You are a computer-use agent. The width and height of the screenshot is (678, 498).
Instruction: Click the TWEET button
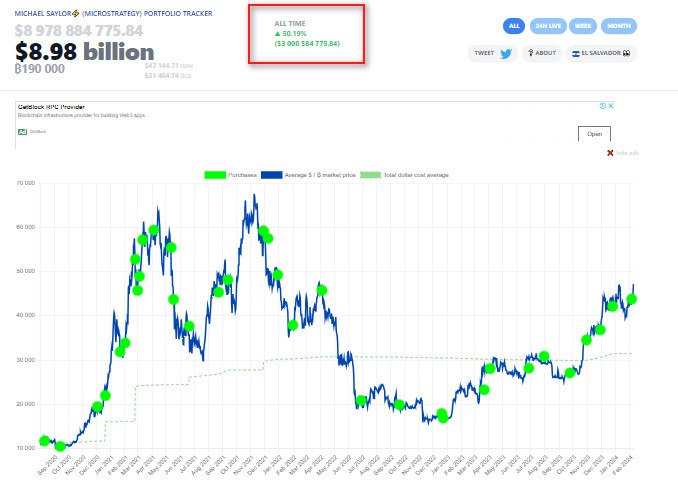click(x=493, y=53)
